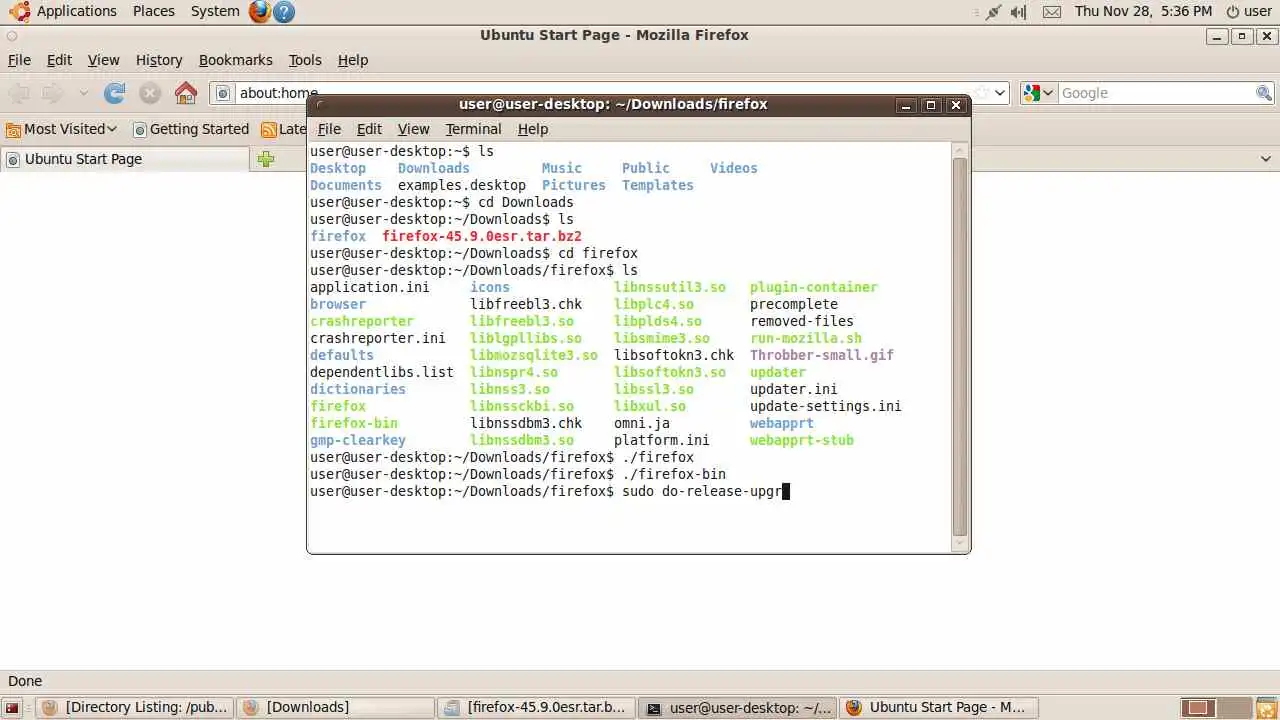The image size is (1280, 720).
Task: Open the Places menu in top panel
Action: [154, 11]
